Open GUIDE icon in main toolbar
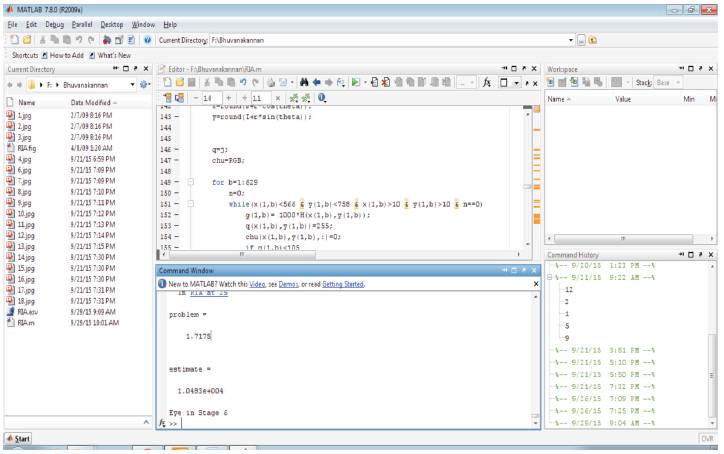724x454 pixels. (119, 40)
